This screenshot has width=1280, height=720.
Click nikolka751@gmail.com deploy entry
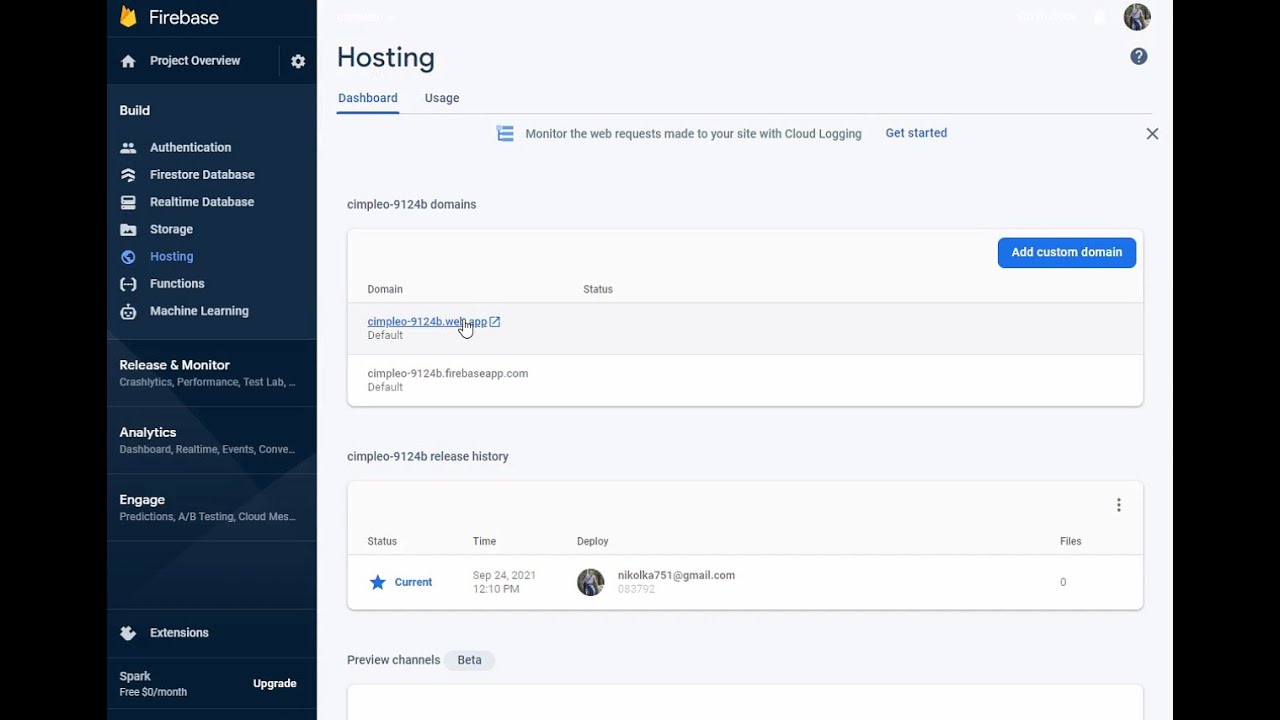[676, 576]
